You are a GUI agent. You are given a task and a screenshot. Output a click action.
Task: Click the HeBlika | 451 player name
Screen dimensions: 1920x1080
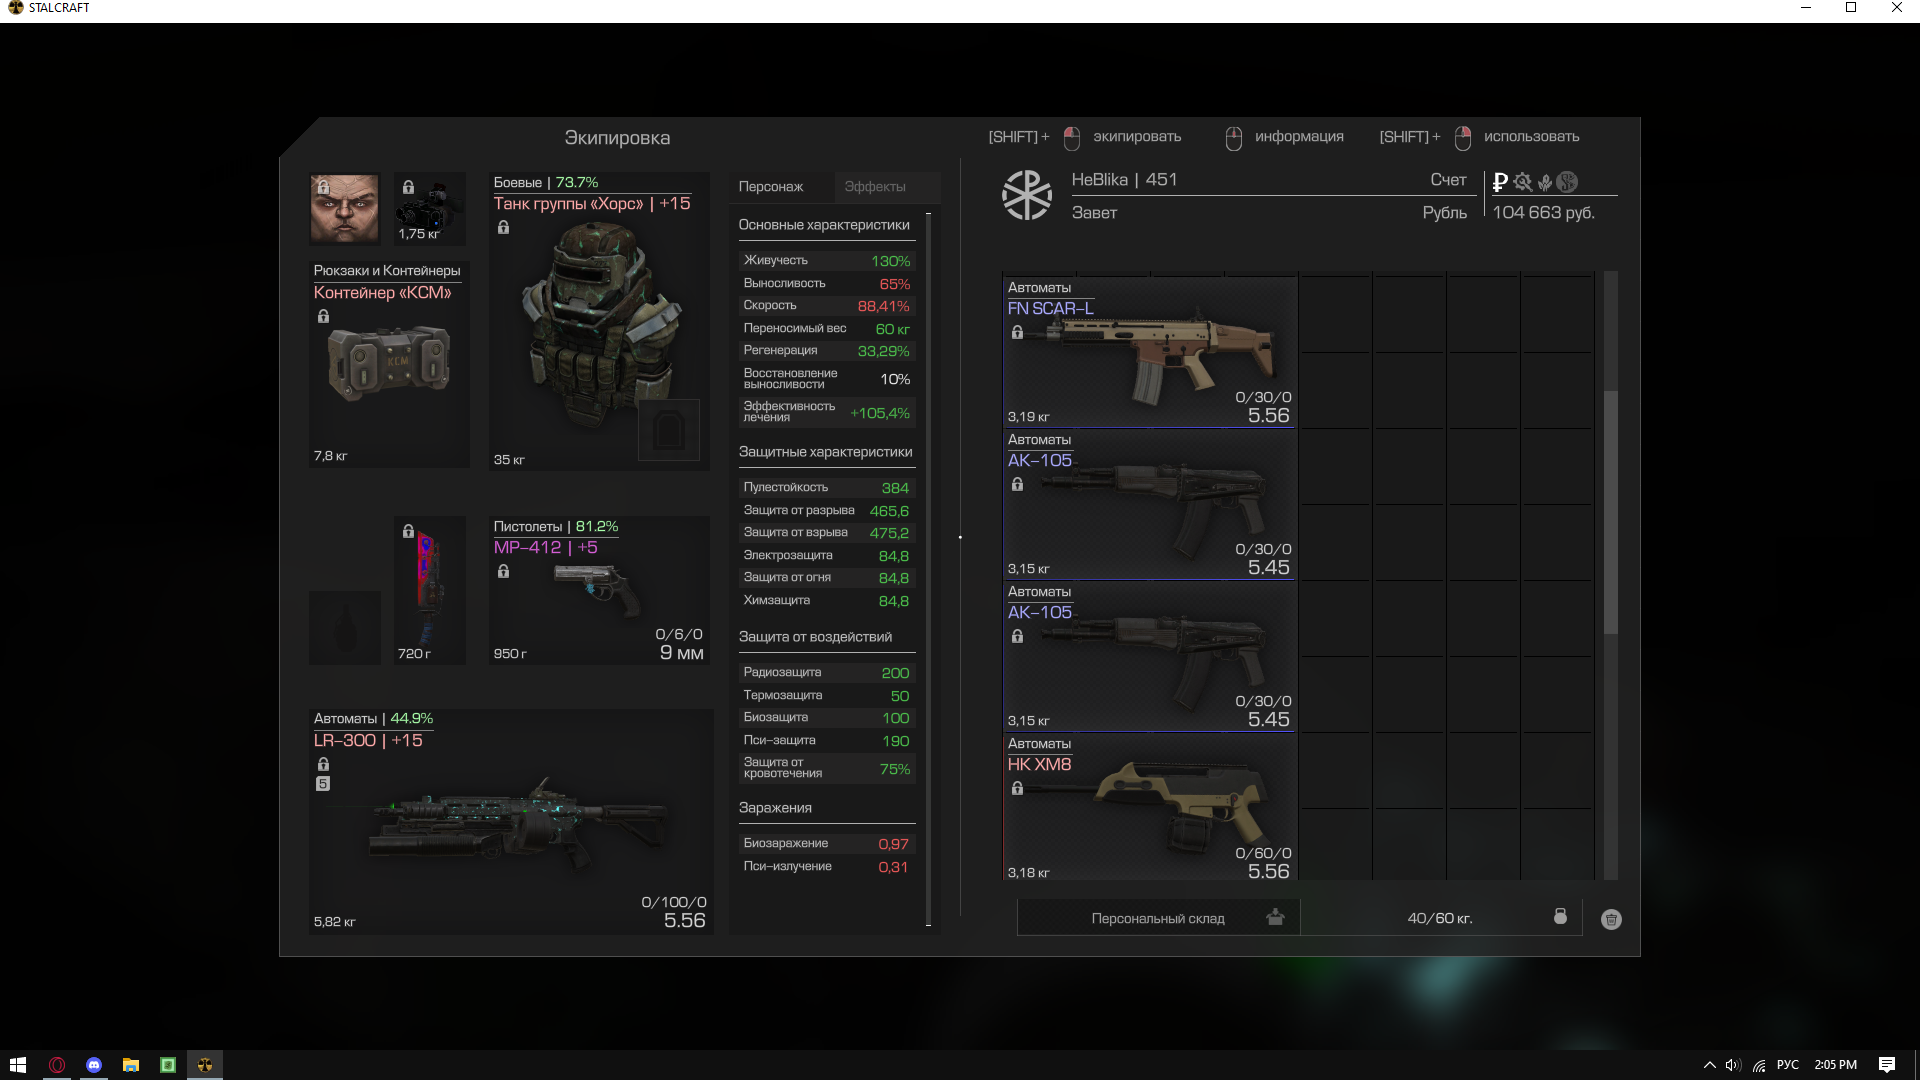pyautogui.click(x=1124, y=180)
